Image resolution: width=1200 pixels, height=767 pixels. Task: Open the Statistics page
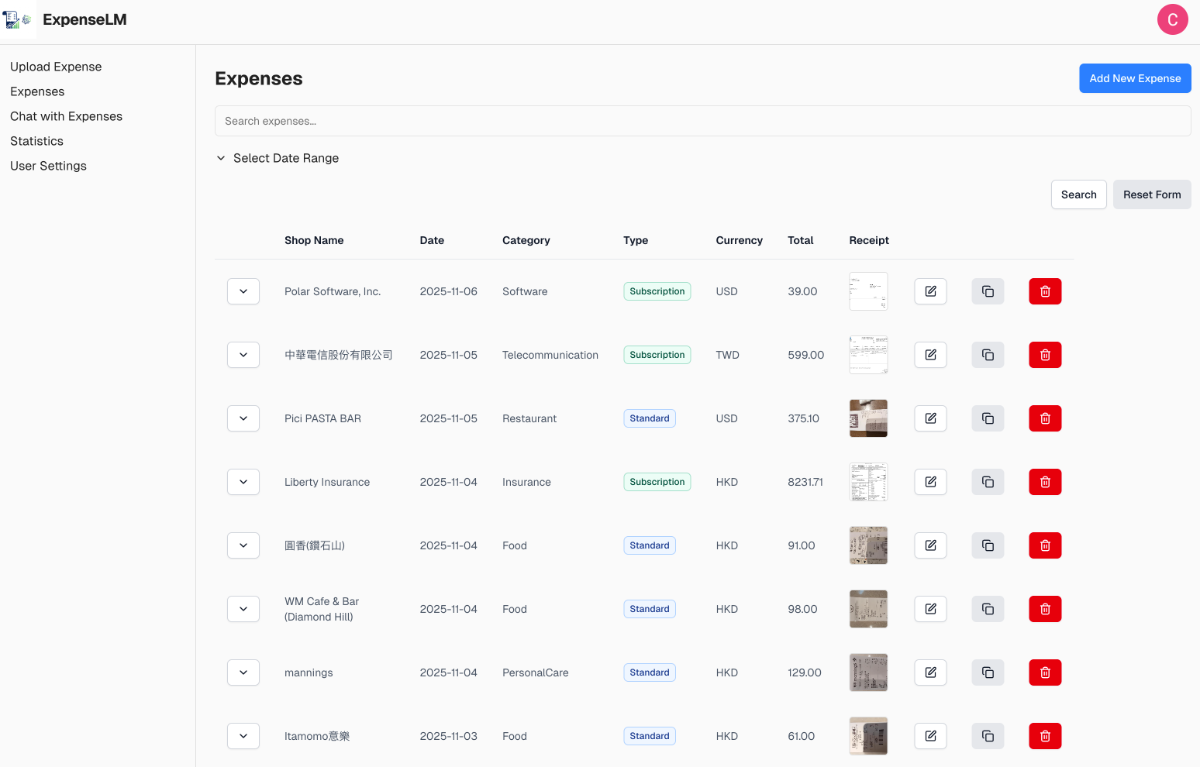click(x=37, y=141)
